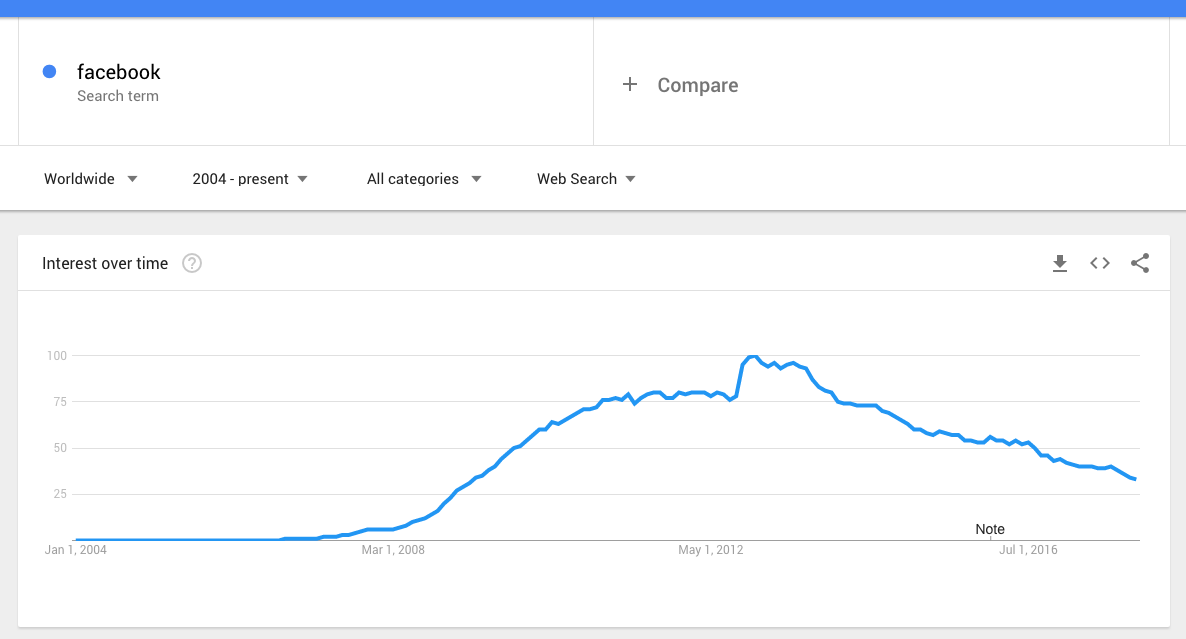1186x639 pixels.
Task: Click the Compare text to add term
Action: [x=698, y=86]
